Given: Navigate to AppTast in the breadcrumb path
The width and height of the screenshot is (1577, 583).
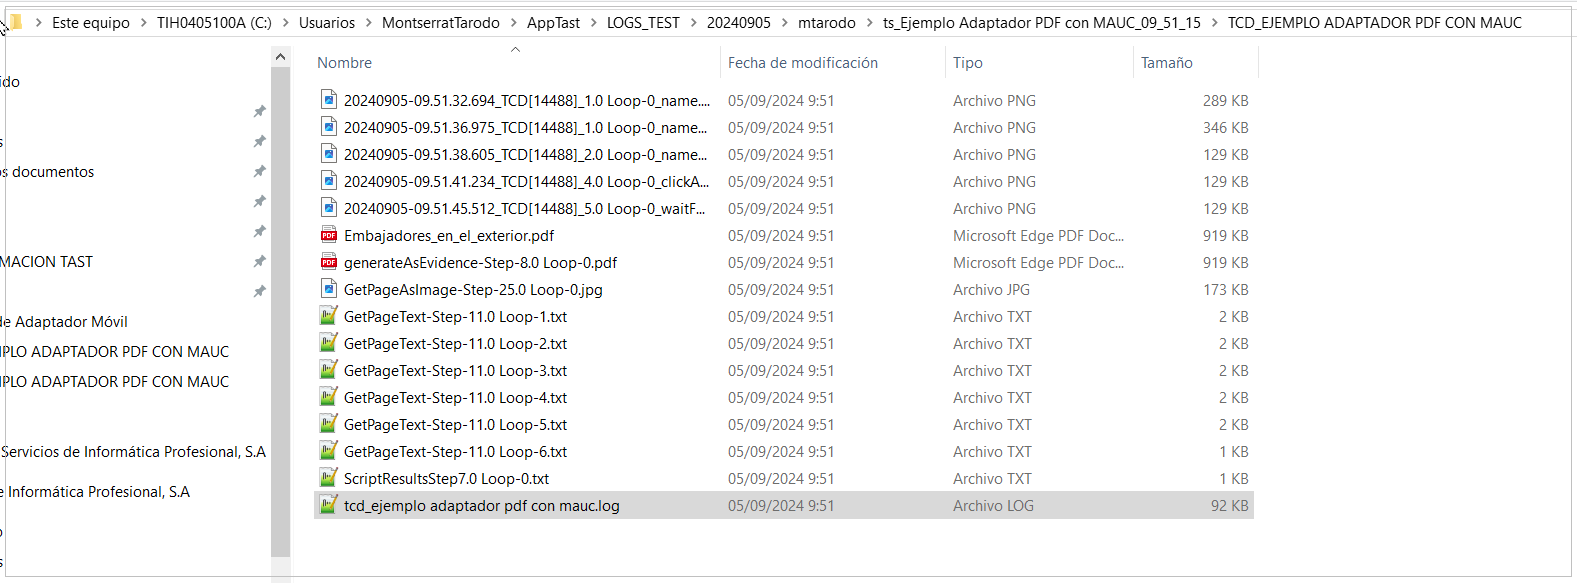Looking at the screenshot, I should tap(553, 23).
